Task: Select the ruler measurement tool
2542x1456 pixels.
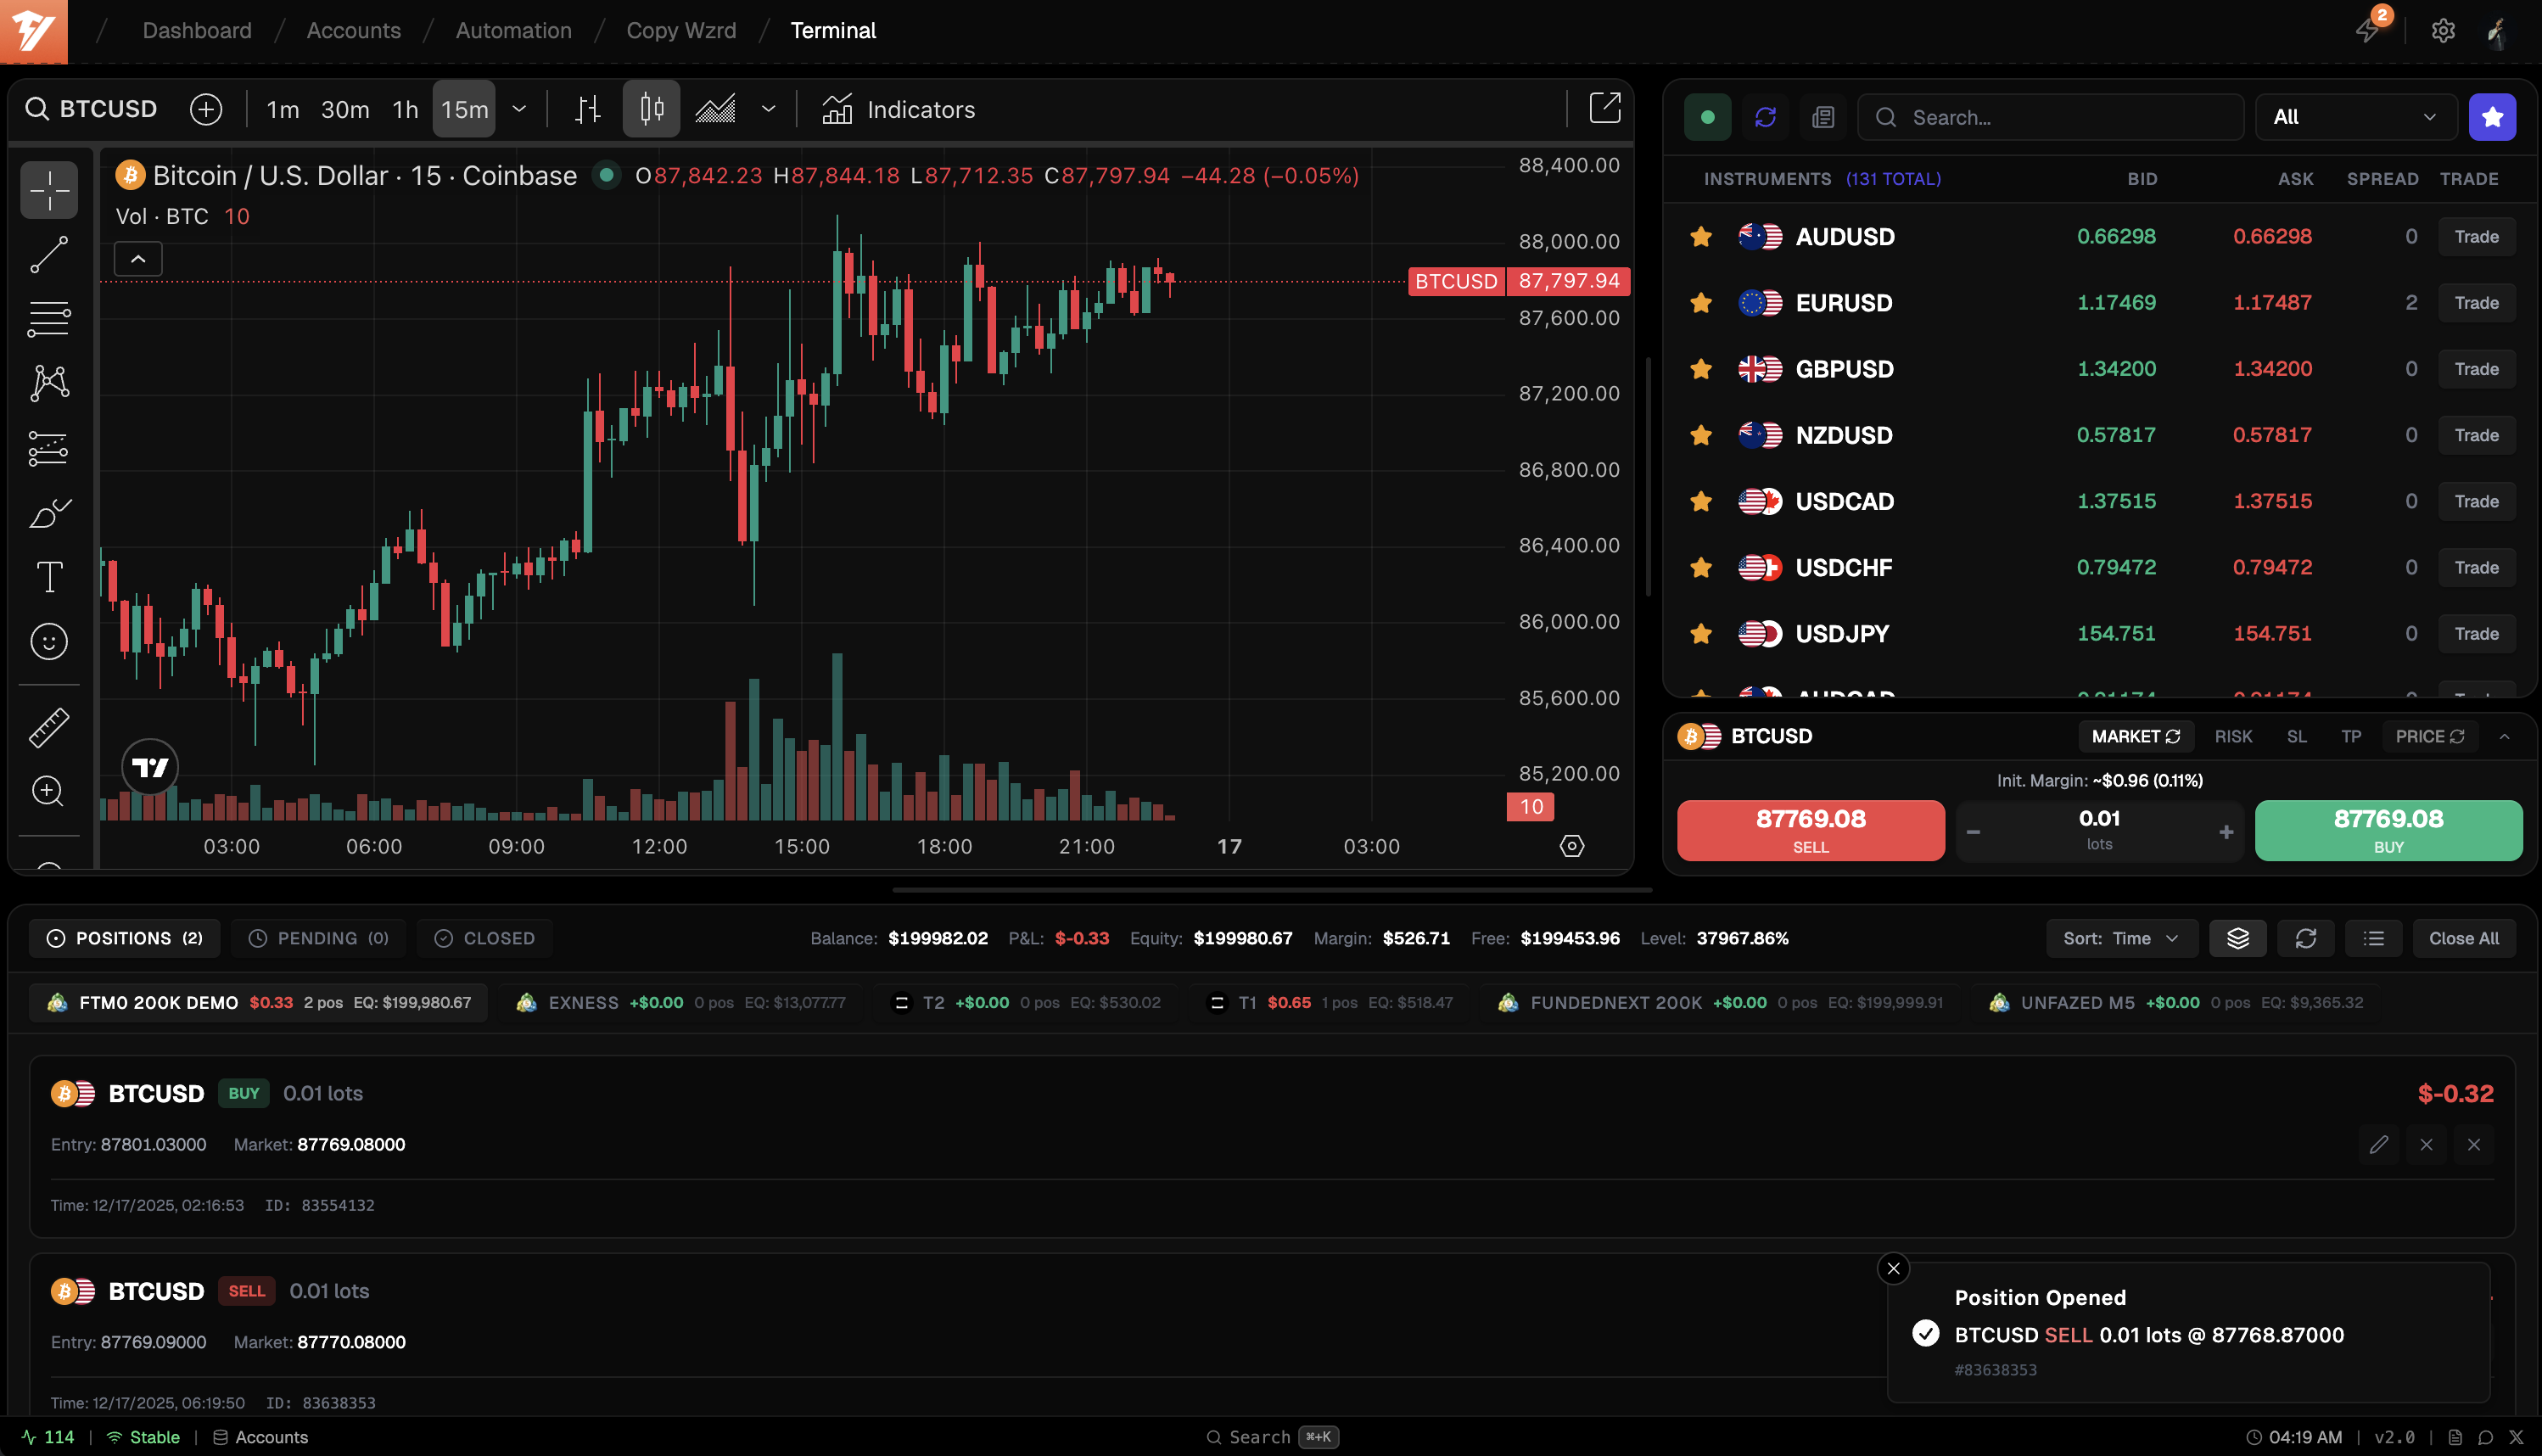Action: click(49, 727)
